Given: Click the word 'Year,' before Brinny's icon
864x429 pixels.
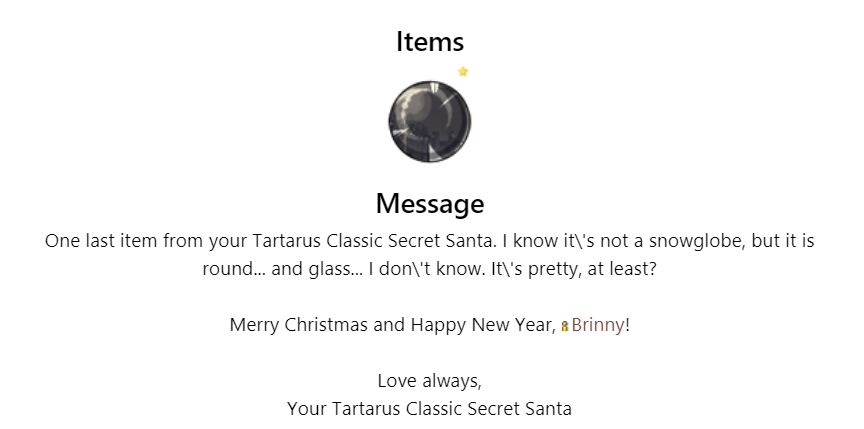Looking at the screenshot, I should click(537, 325).
